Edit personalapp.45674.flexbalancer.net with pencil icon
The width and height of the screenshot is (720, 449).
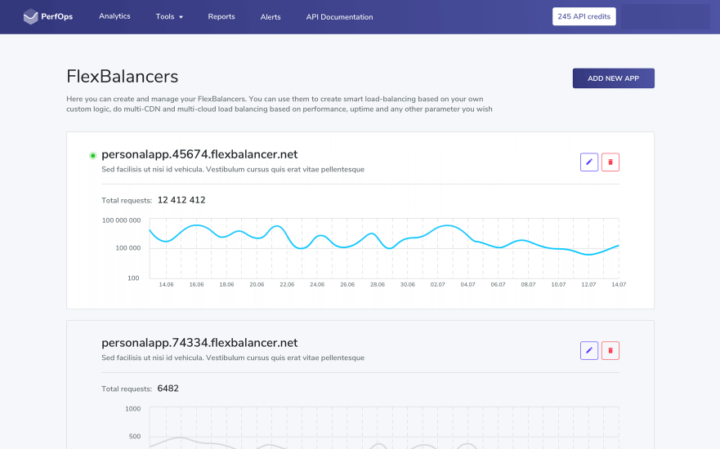point(589,162)
